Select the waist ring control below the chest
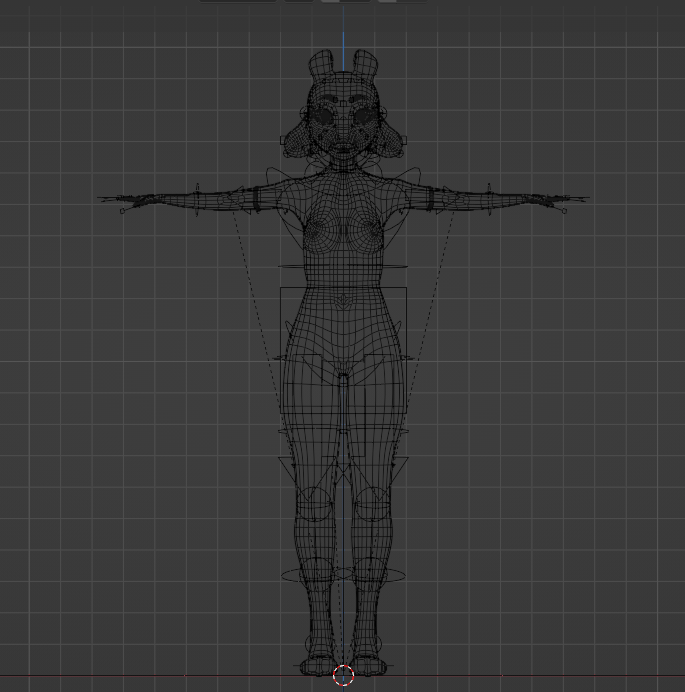This screenshot has height=692, width=685. pos(343,267)
